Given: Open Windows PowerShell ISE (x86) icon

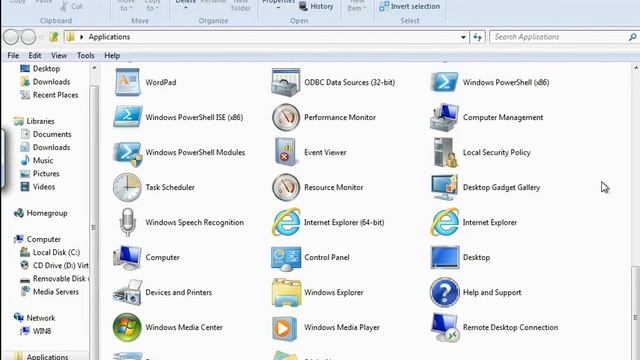Looking at the screenshot, I should (128, 117).
